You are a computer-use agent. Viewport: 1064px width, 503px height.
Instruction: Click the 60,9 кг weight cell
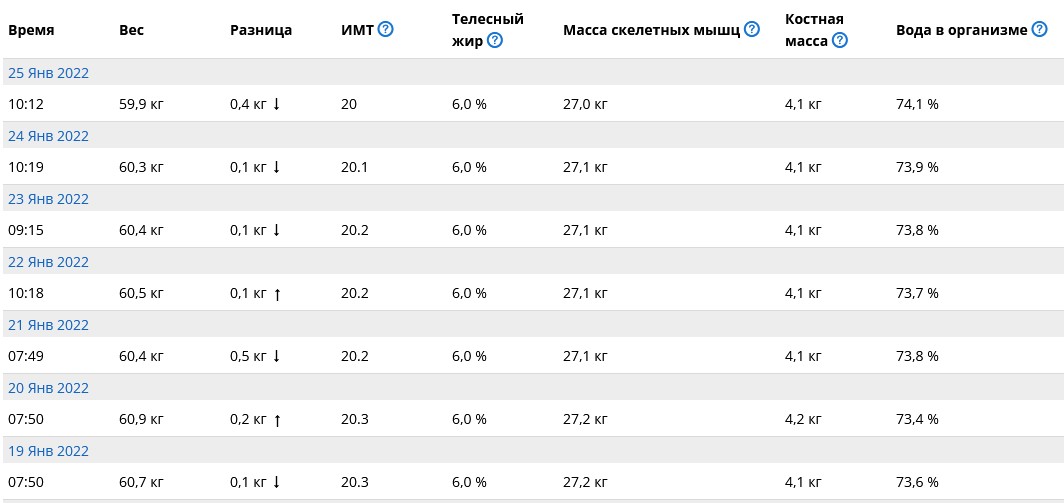tap(141, 419)
